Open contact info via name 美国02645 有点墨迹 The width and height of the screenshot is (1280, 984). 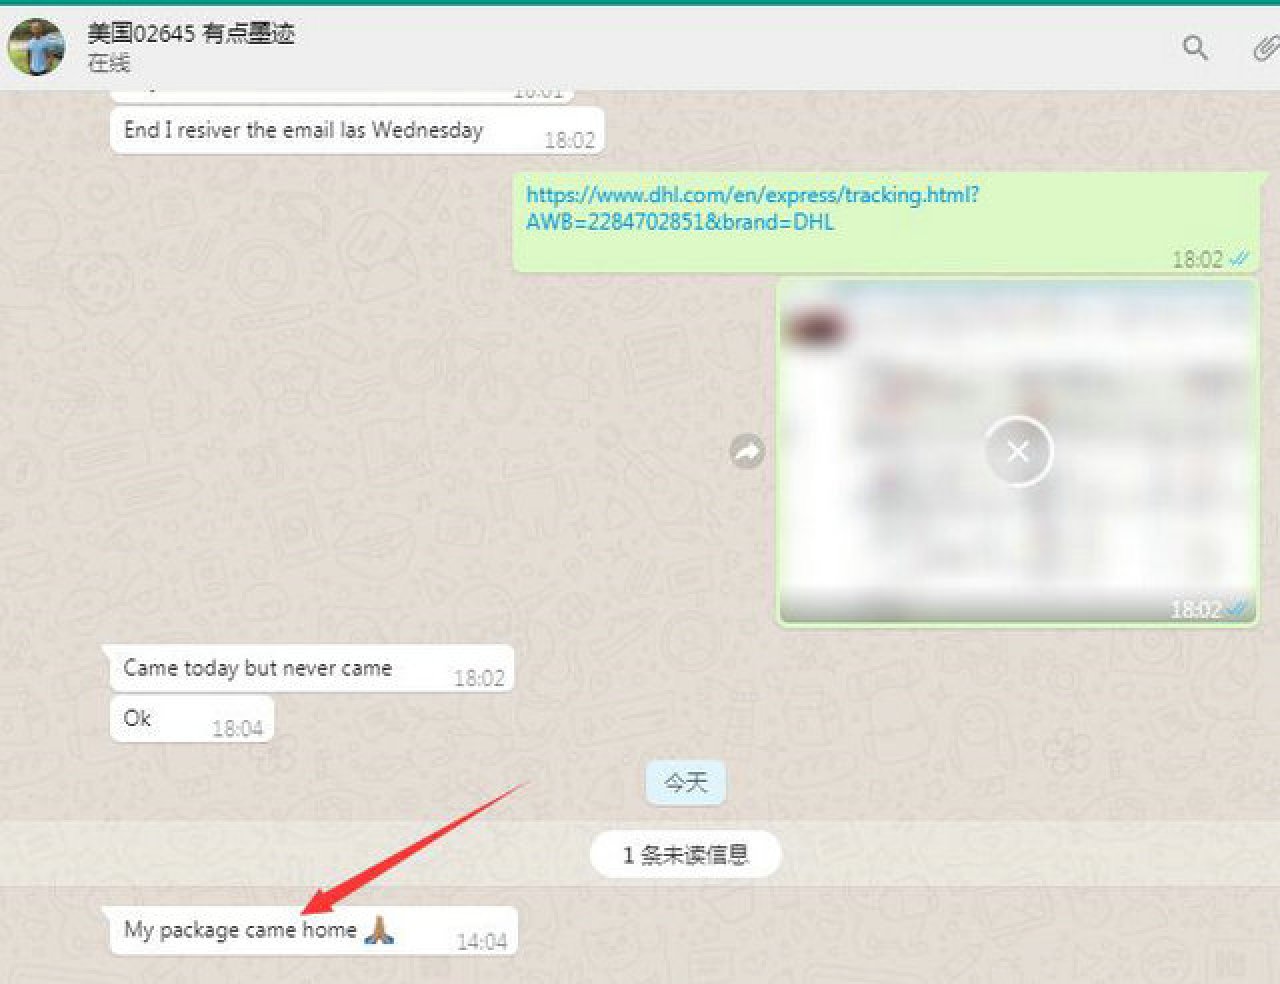190,34
